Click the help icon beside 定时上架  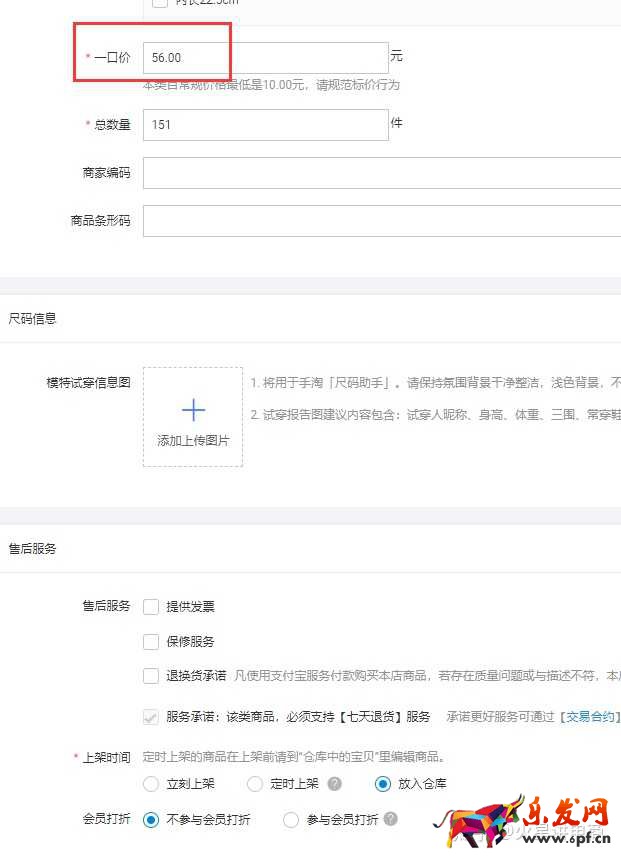pyautogui.click(x=335, y=784)
